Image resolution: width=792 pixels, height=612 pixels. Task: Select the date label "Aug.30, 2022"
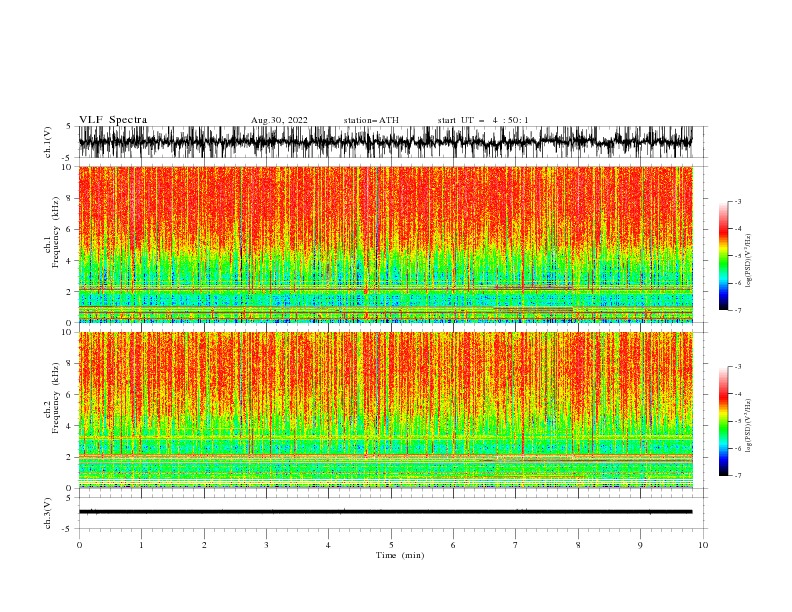(279, 120)
